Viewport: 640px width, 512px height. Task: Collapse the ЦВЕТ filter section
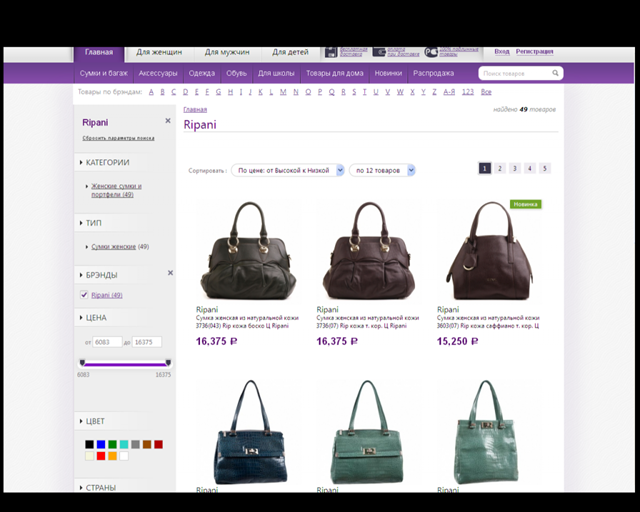pos(92,421)
